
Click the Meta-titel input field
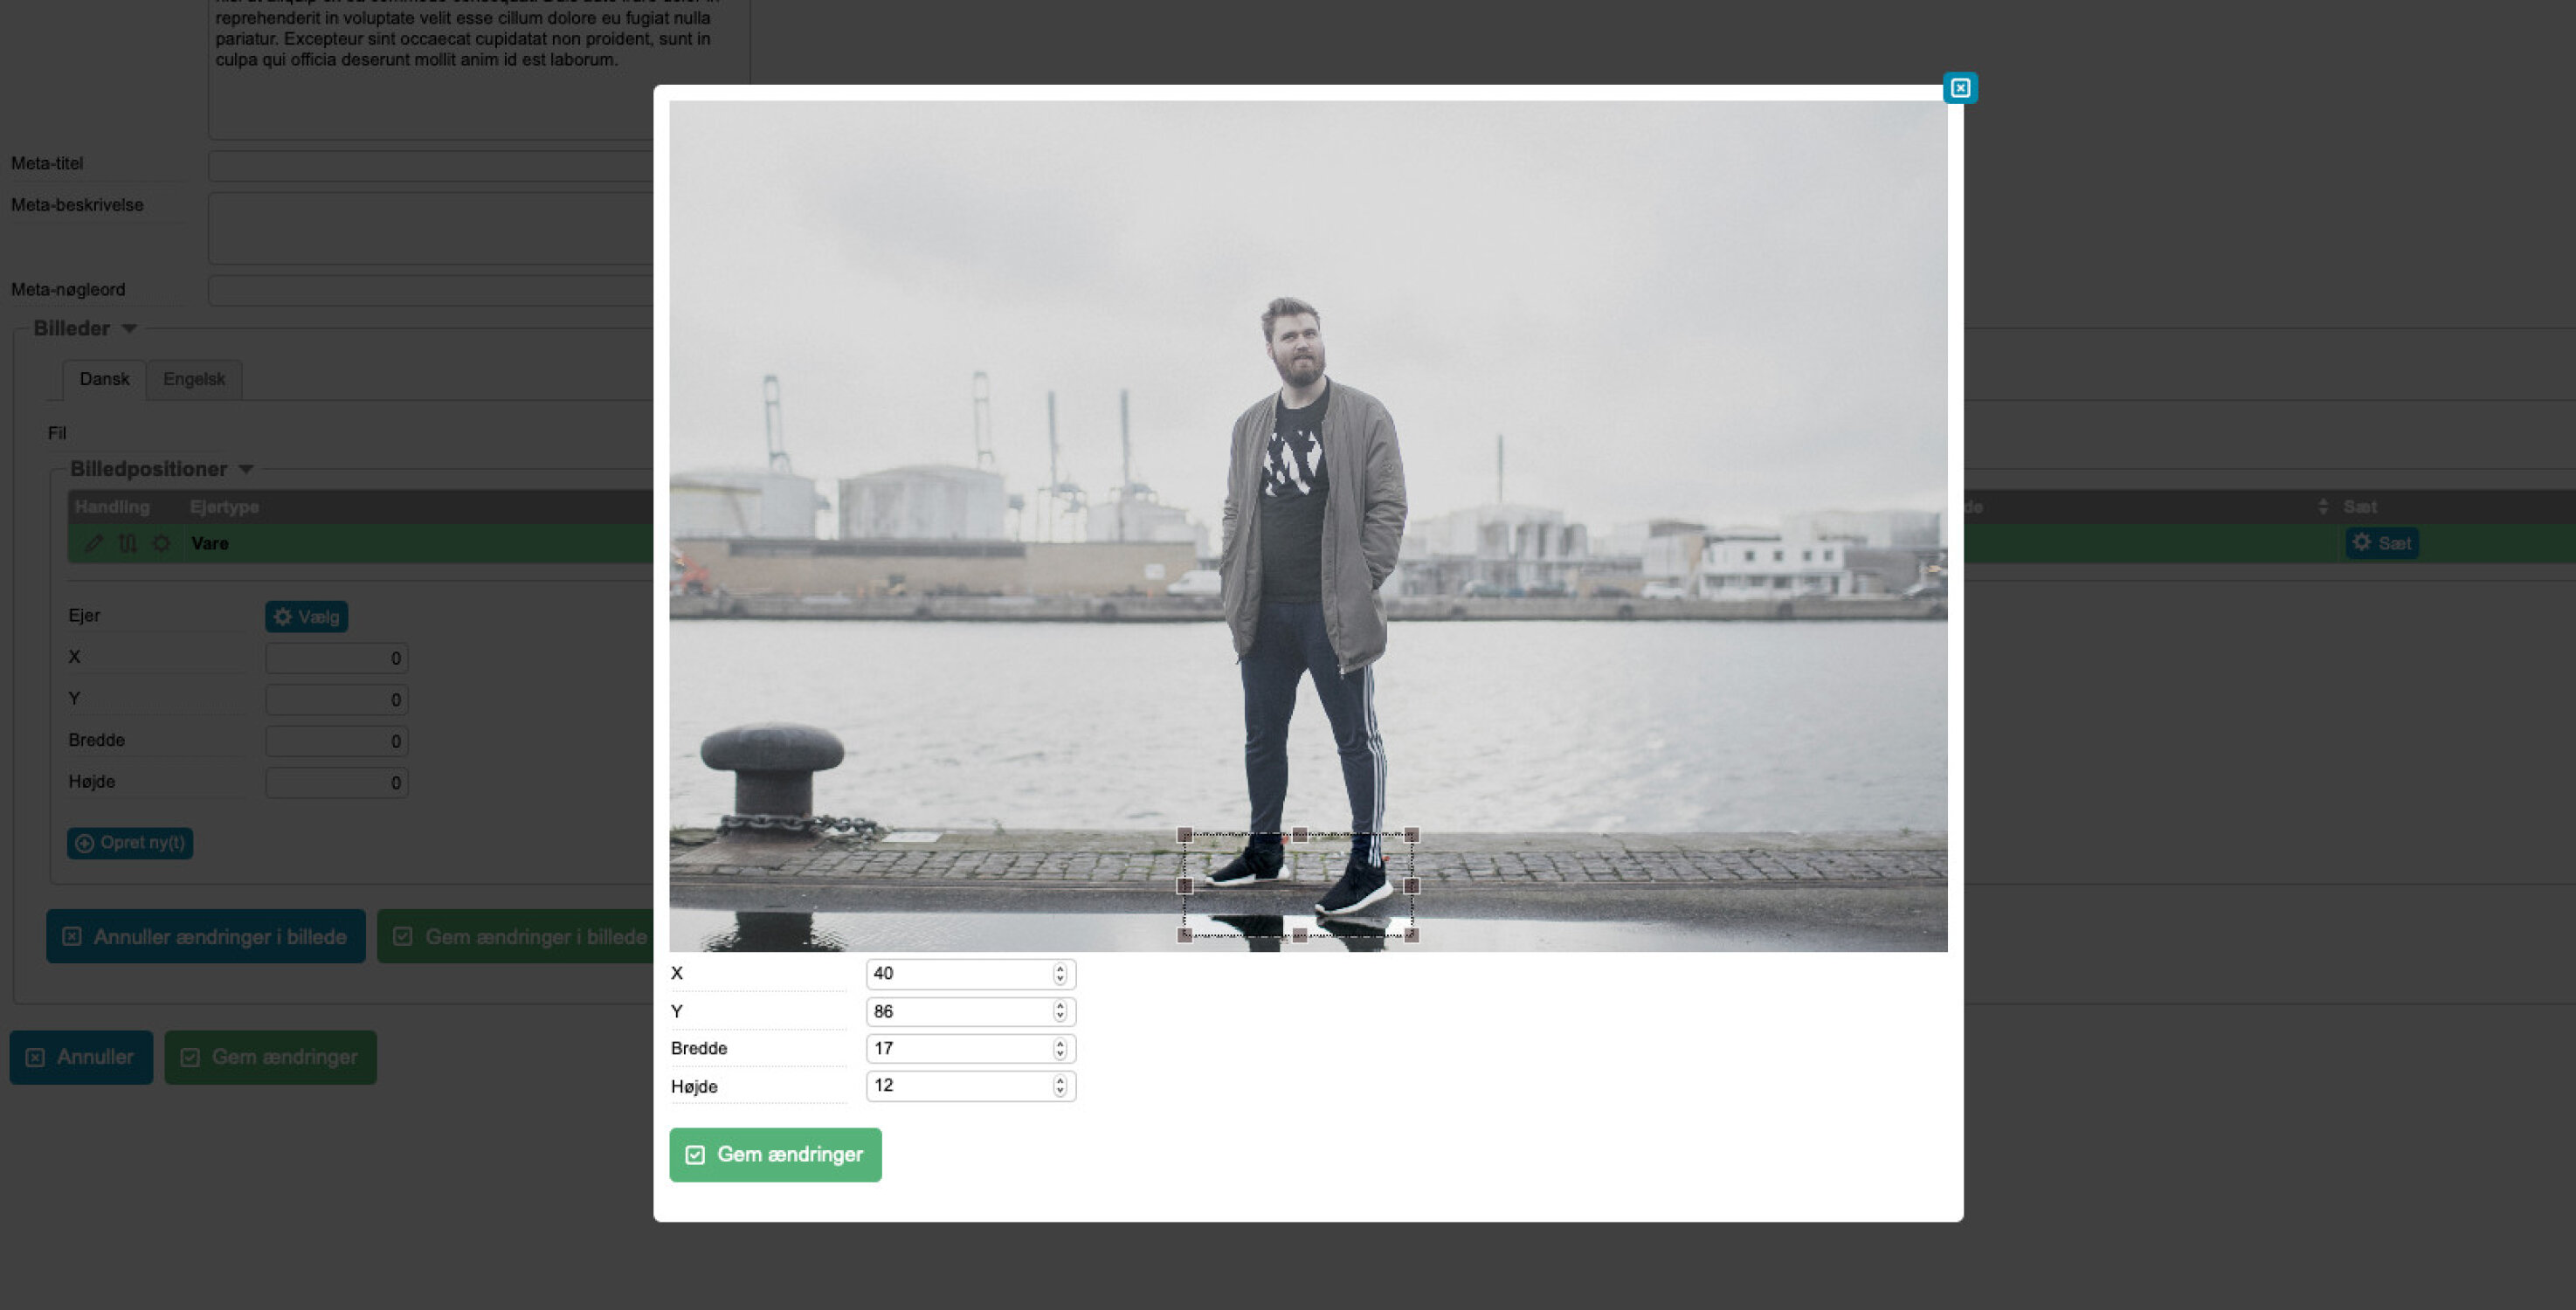[x=431, y=166]
